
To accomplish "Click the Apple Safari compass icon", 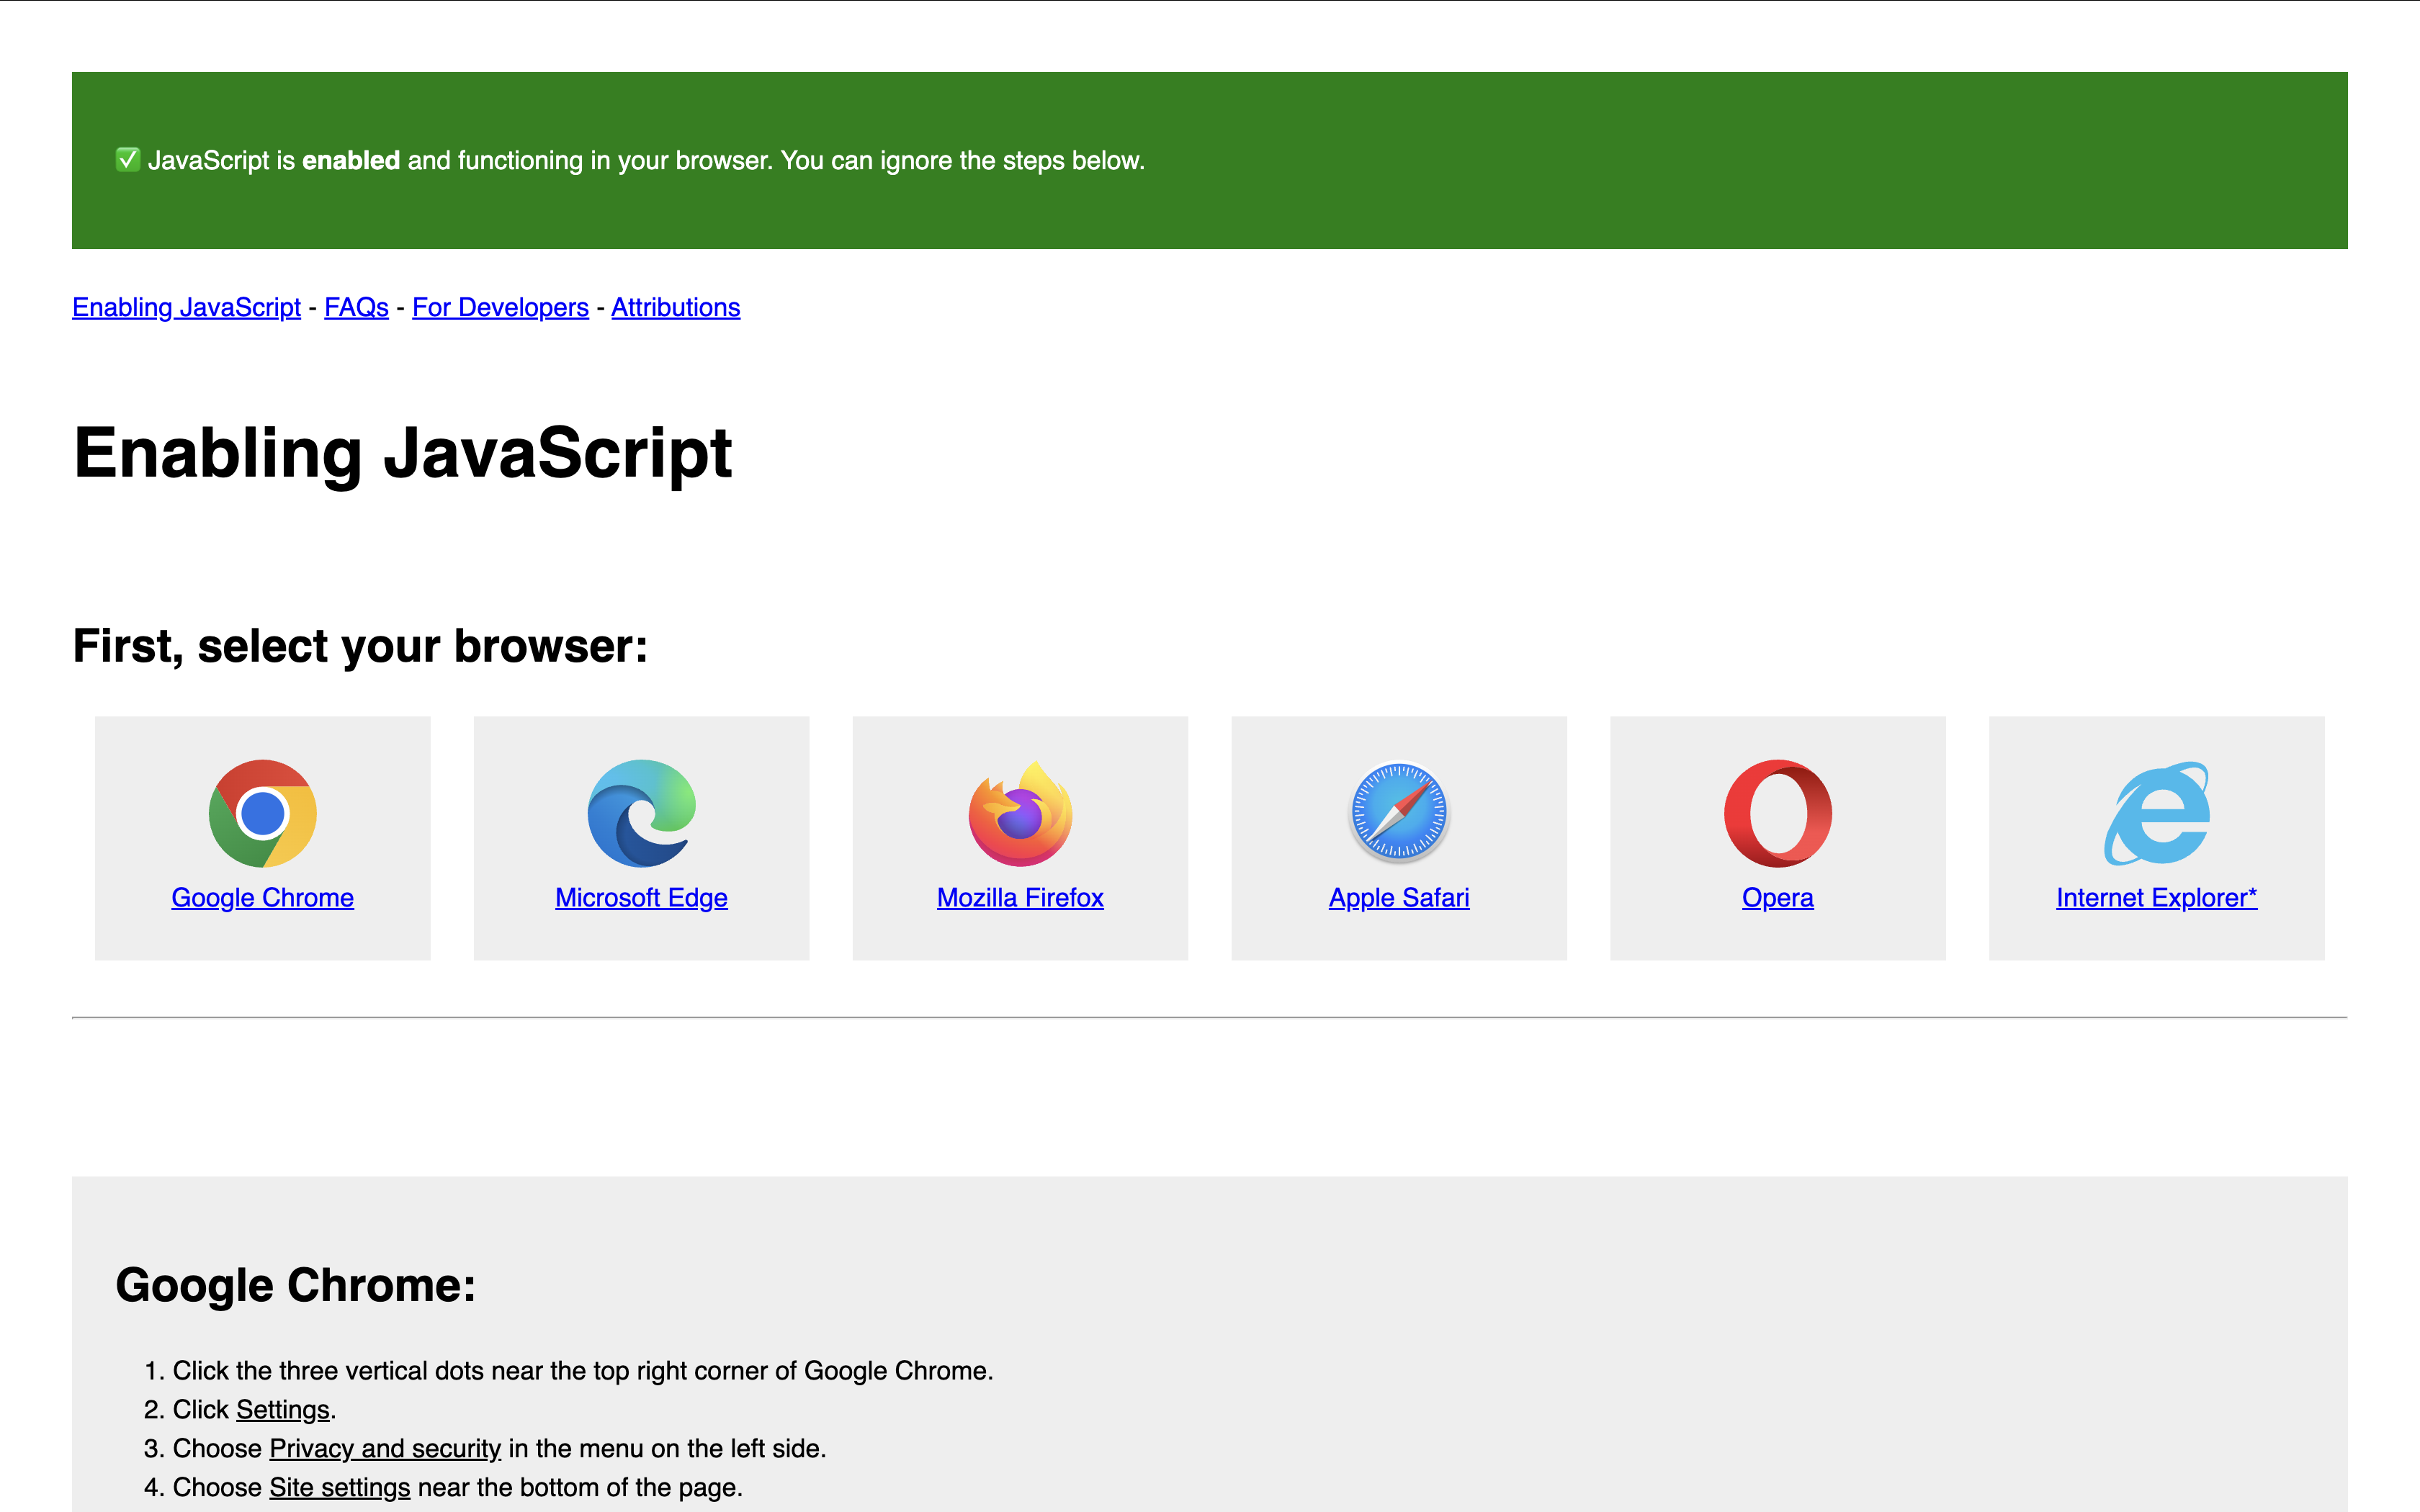I will click(1399, 813).
